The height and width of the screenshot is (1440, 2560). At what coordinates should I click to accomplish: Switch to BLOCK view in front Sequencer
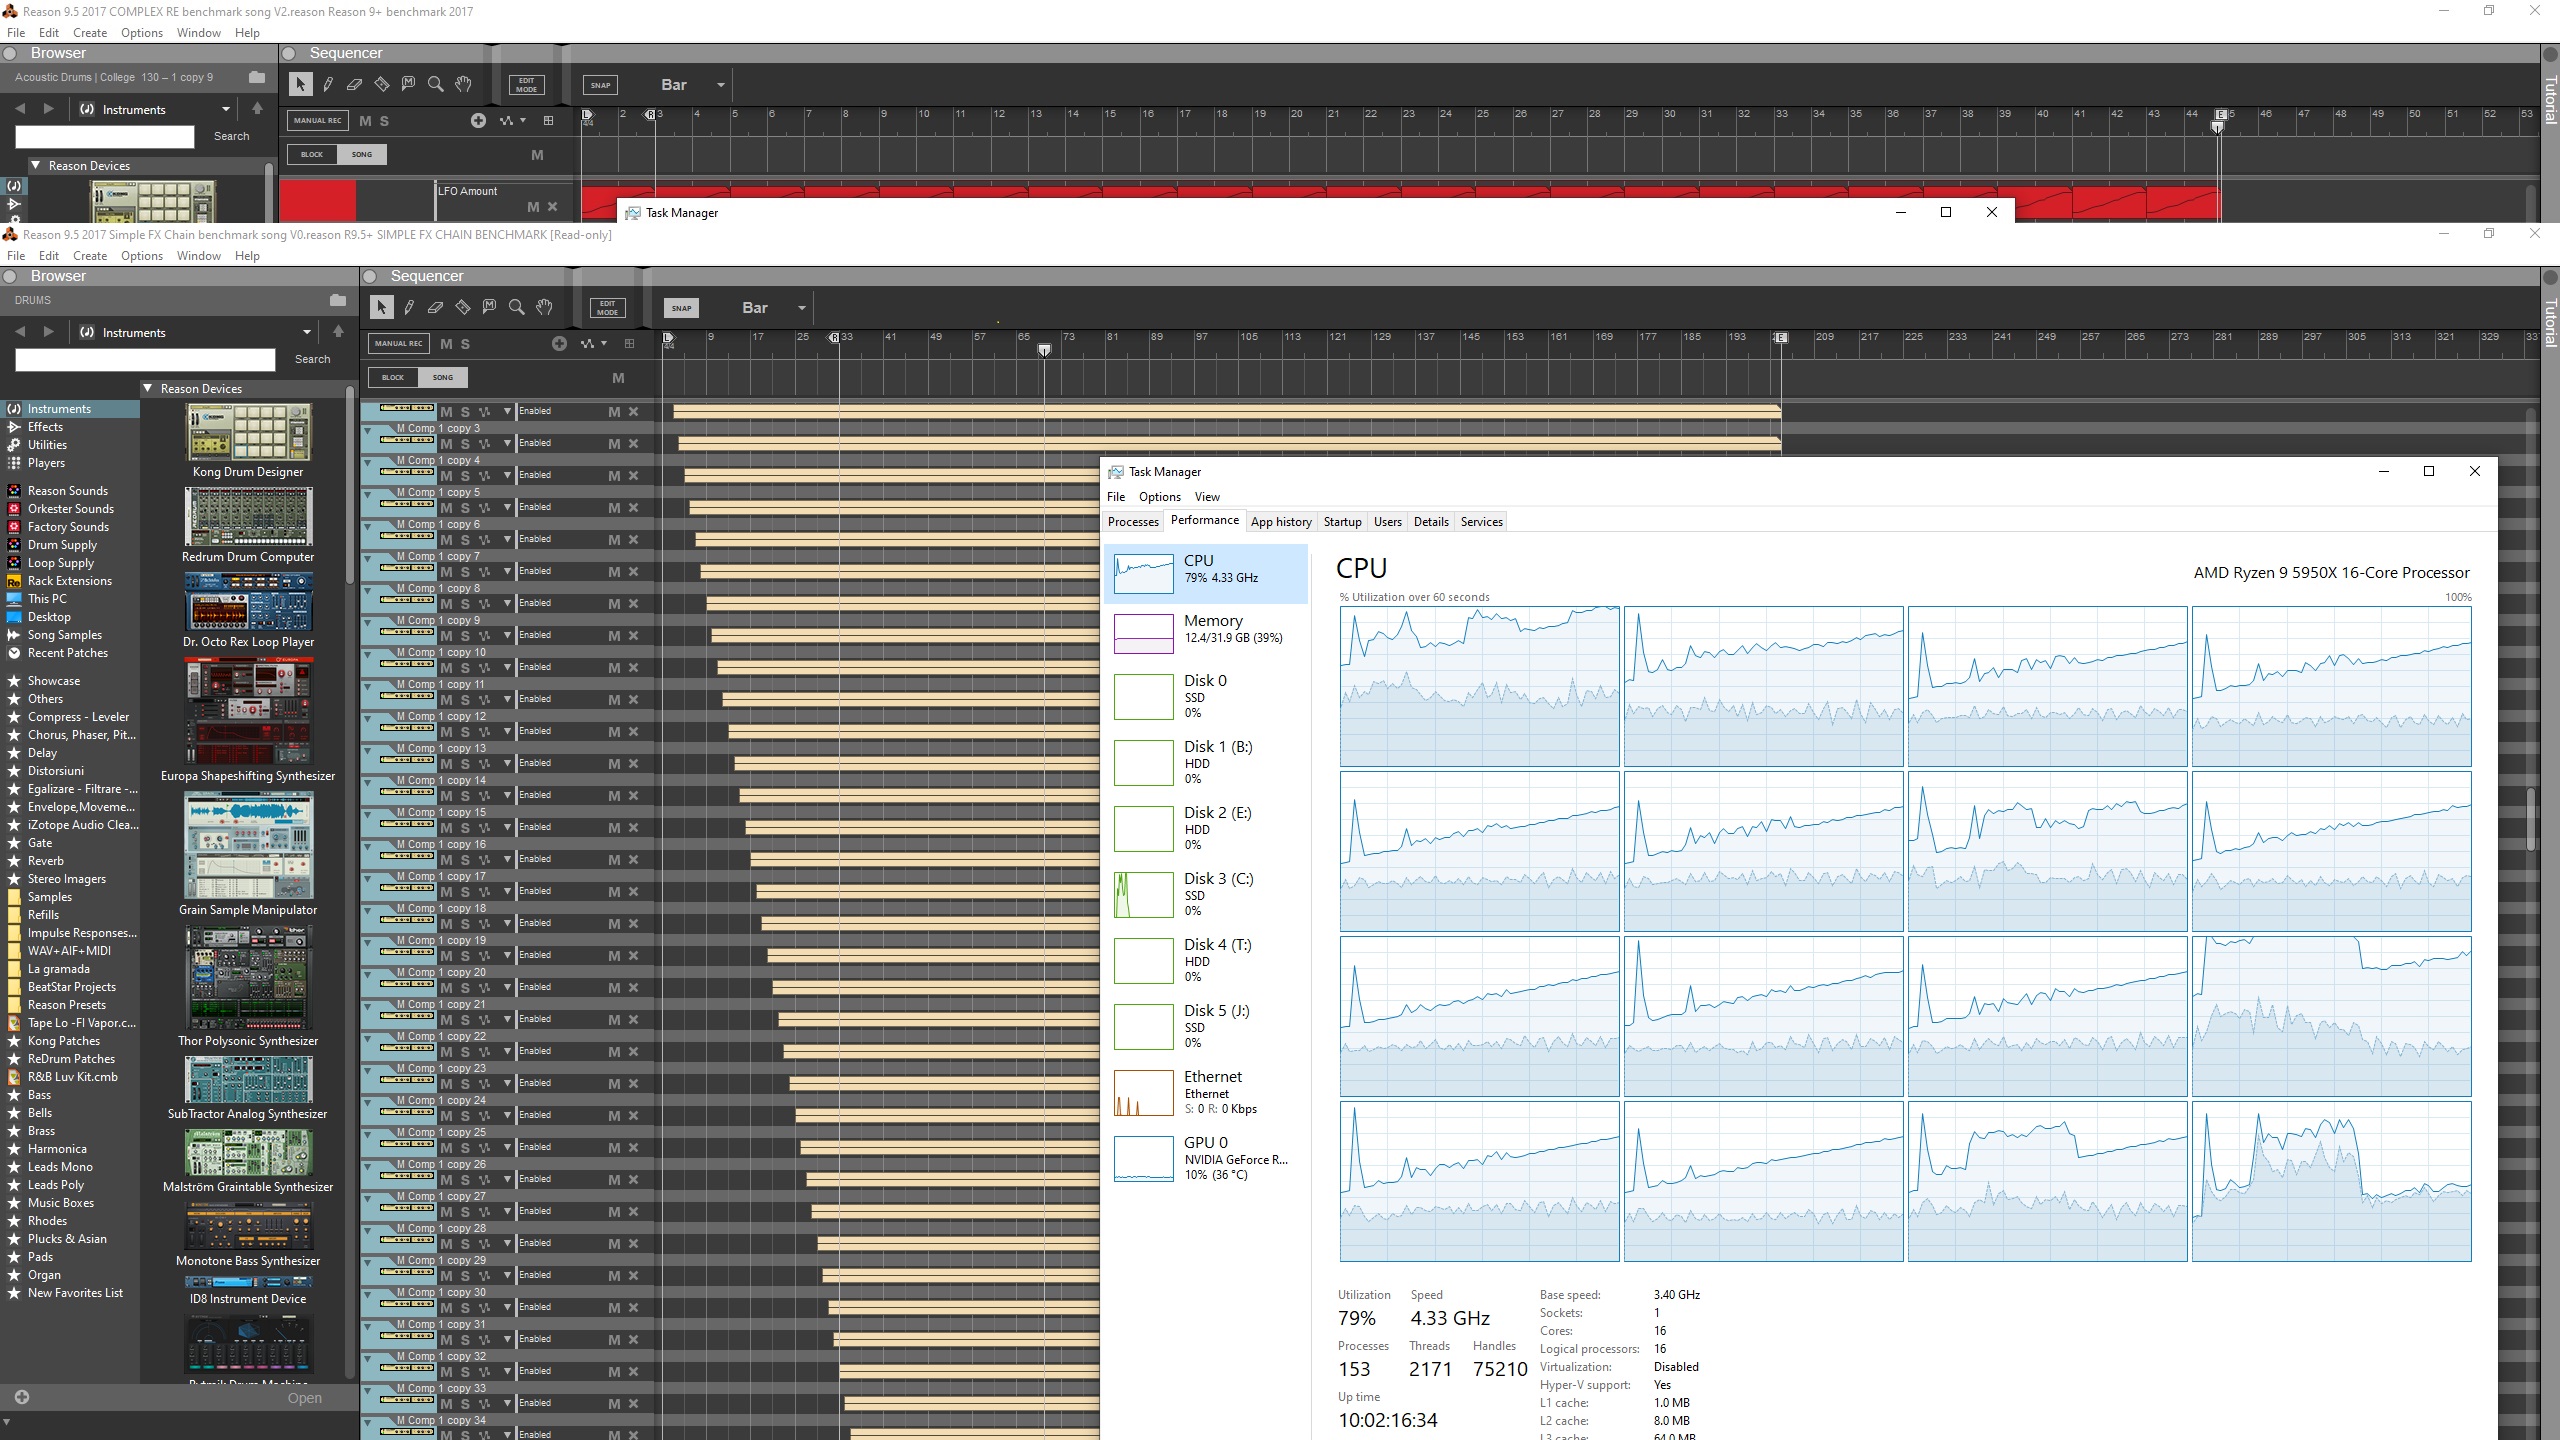point(393,377)
